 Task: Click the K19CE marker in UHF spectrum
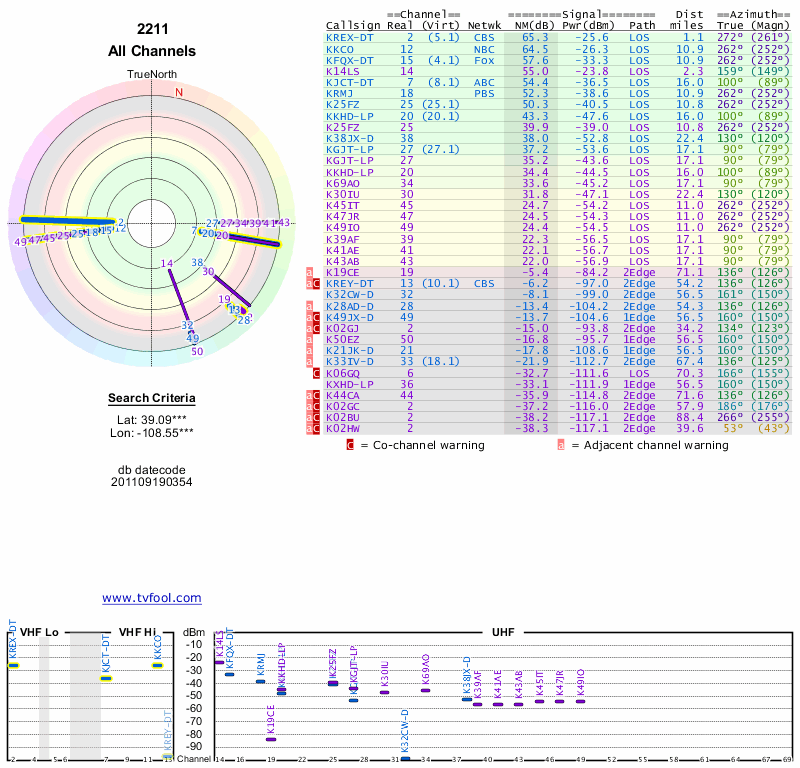click(x=271, y=739)
